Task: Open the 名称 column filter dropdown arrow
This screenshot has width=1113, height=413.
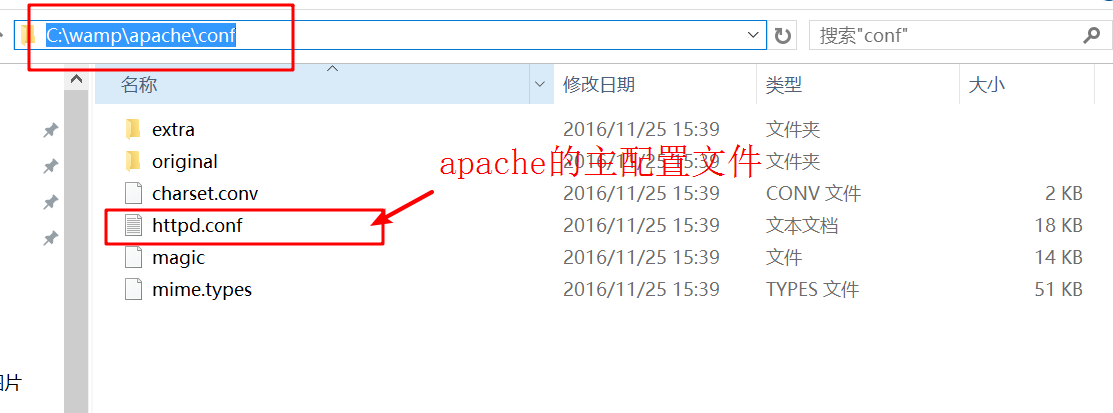Action: 542,85
